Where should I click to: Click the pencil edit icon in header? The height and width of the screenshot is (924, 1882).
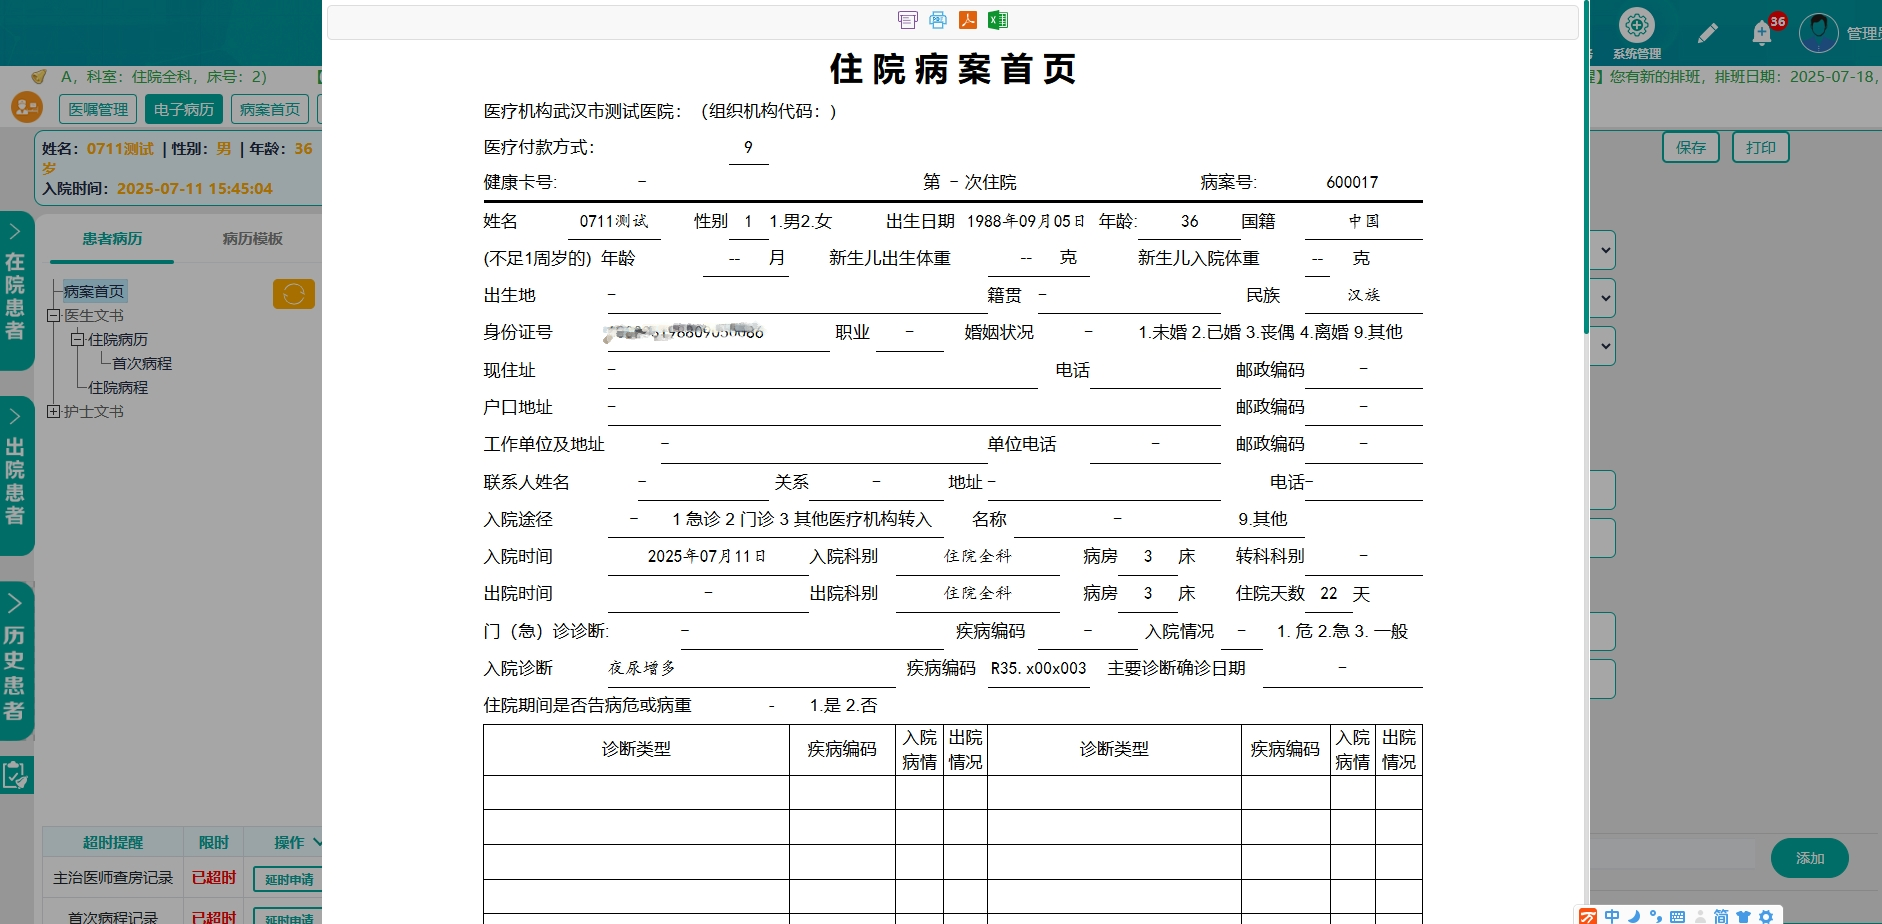click(x=1708, y=33)
